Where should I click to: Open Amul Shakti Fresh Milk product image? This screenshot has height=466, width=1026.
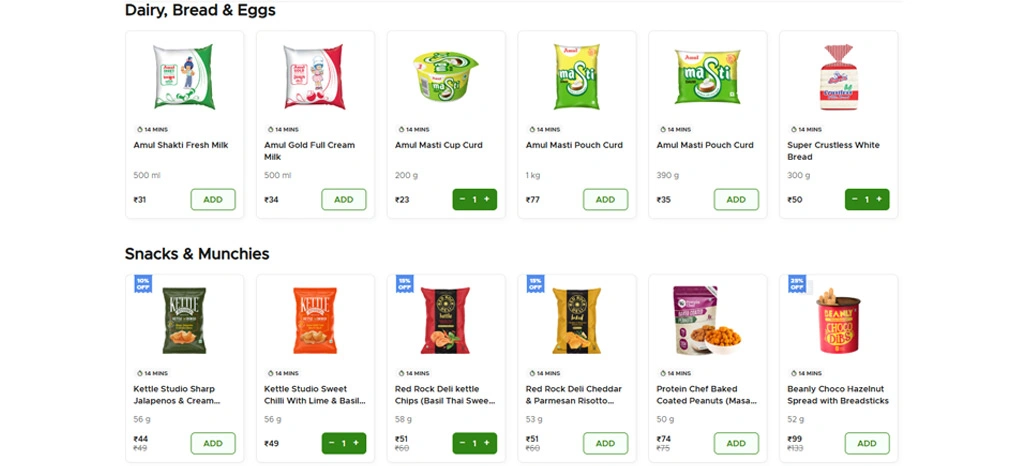point(184,76)
